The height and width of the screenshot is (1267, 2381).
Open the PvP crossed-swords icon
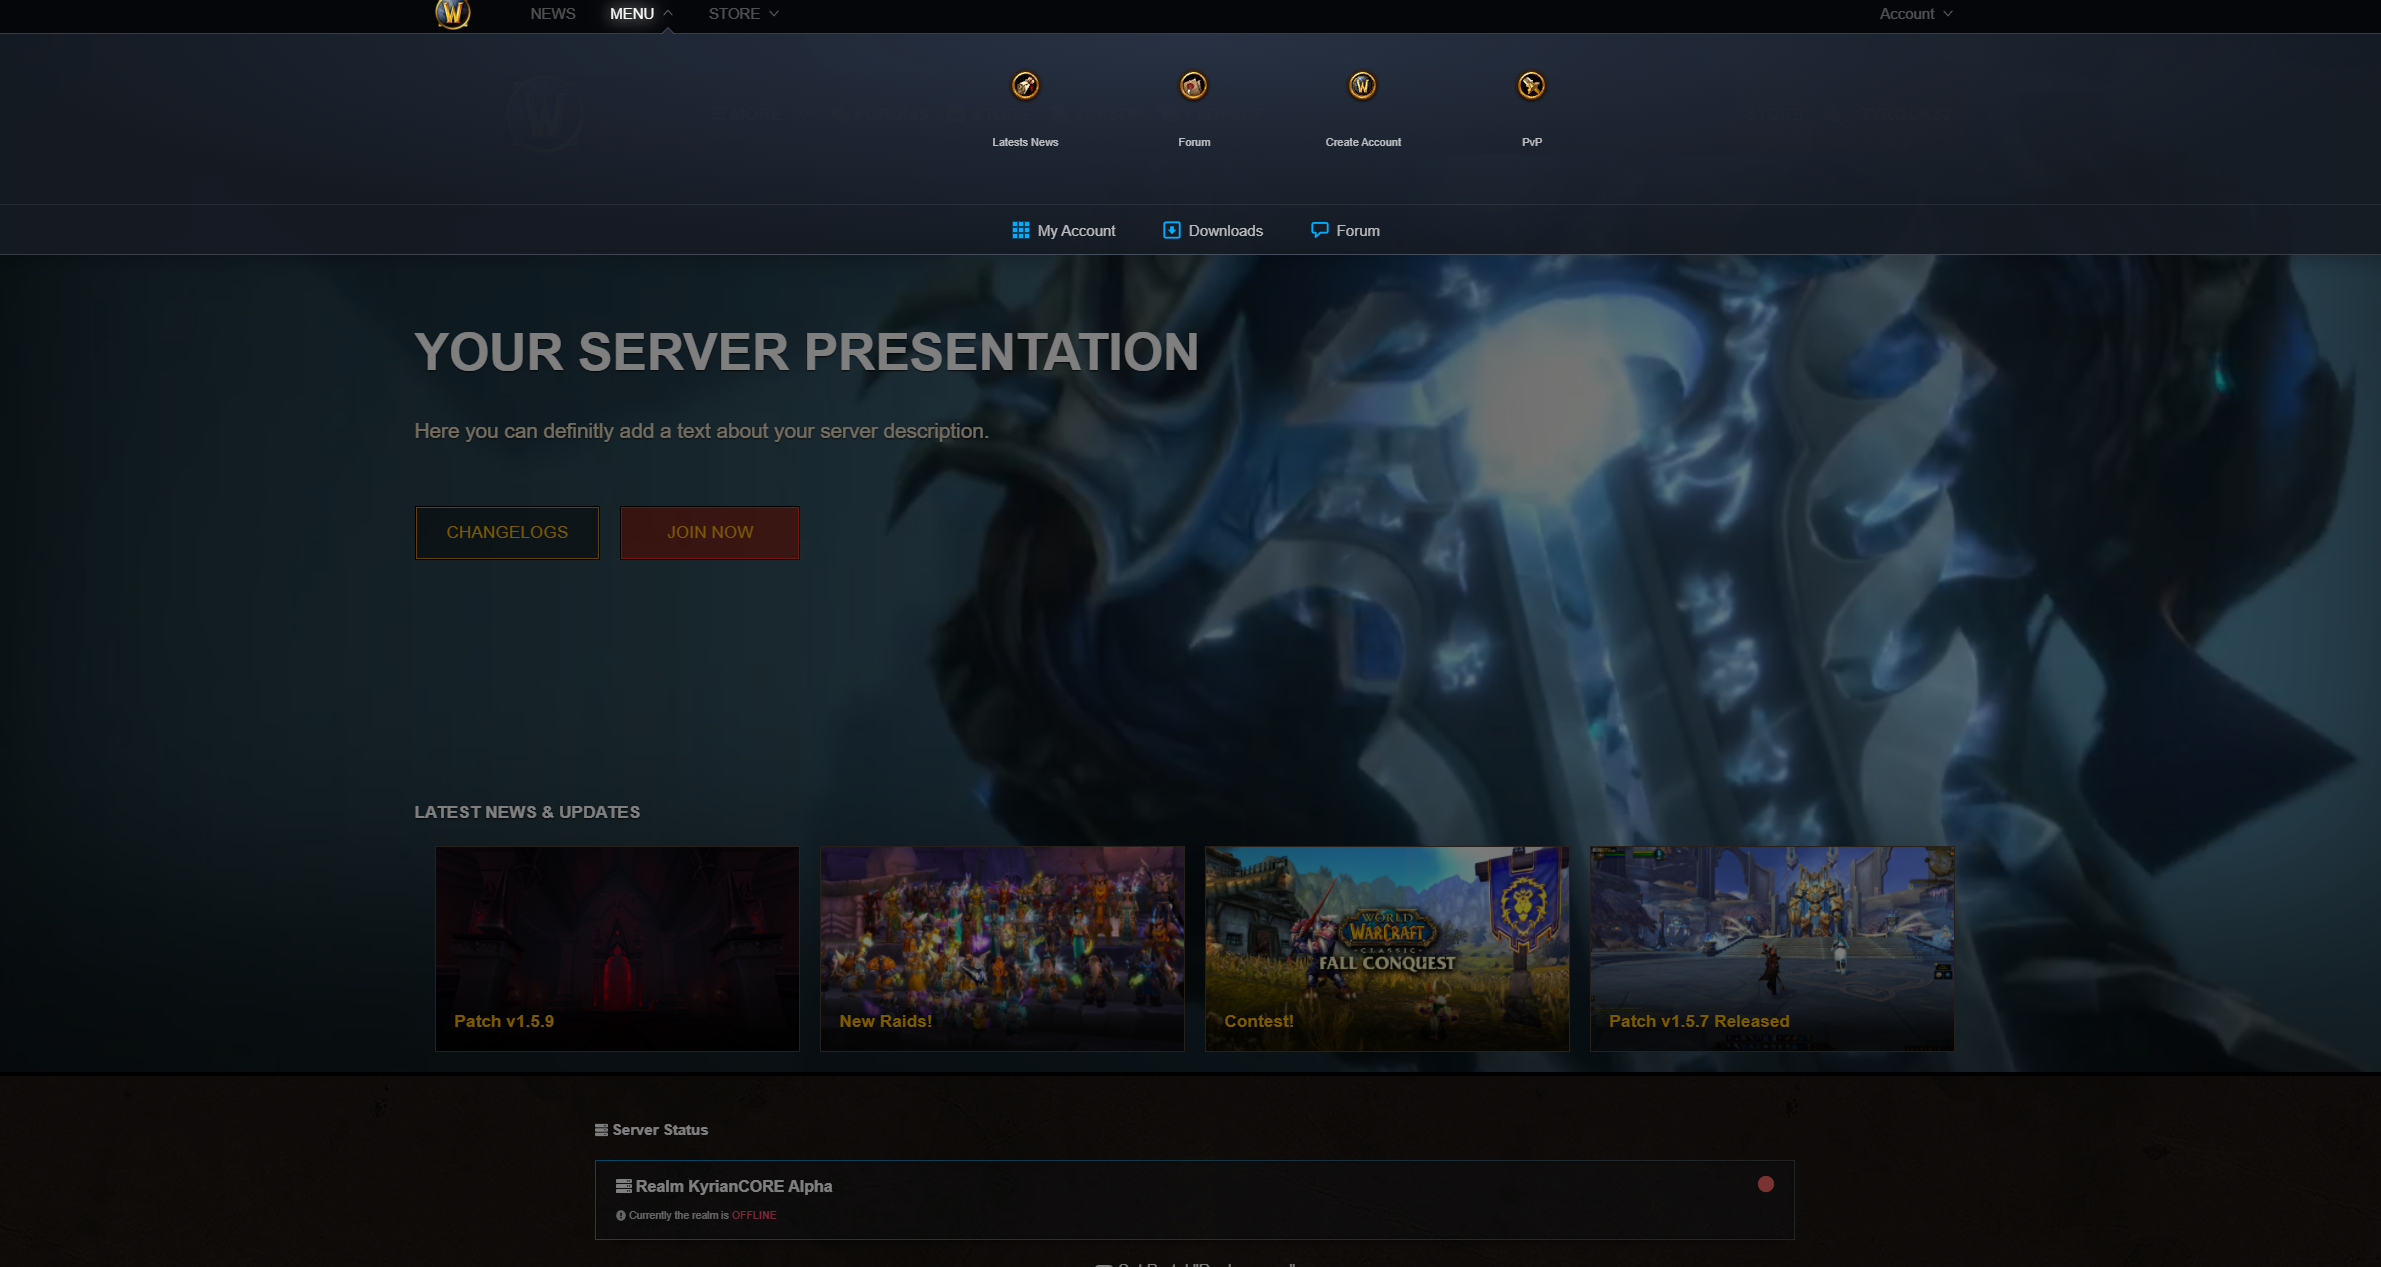[1531, 86]
